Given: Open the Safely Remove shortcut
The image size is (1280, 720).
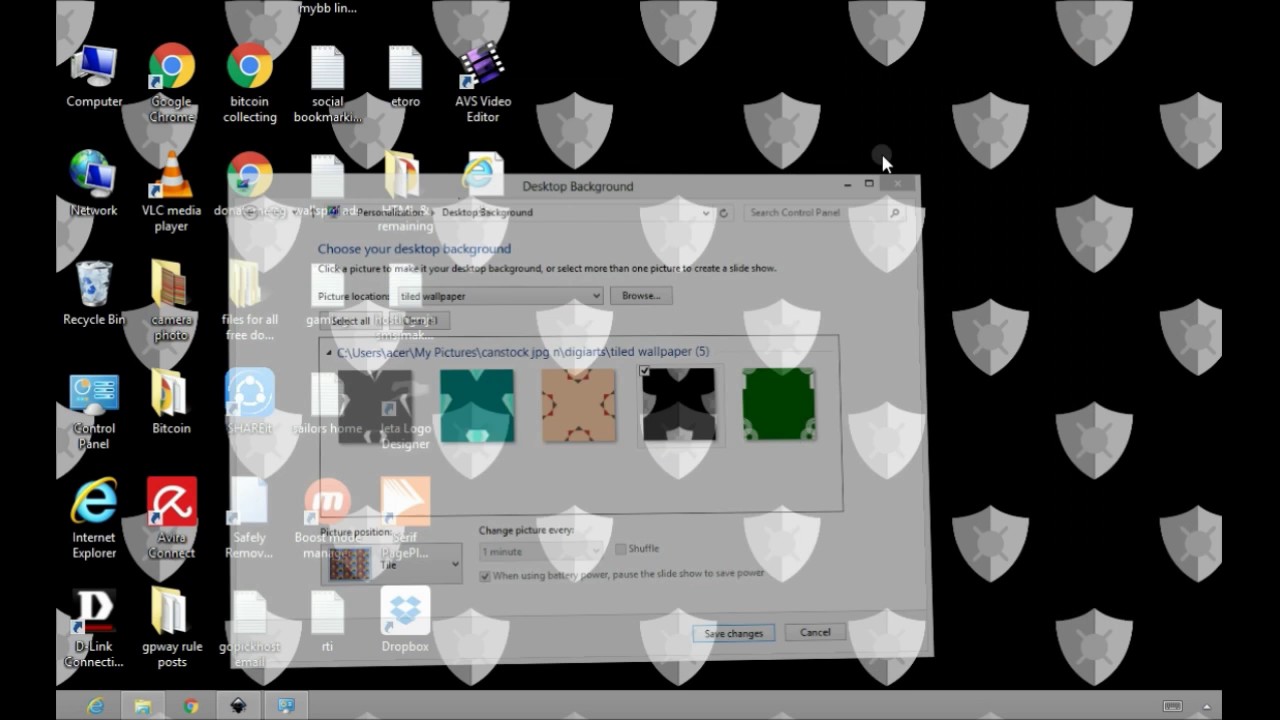Looking at the screenshot, I should point(250,518).
